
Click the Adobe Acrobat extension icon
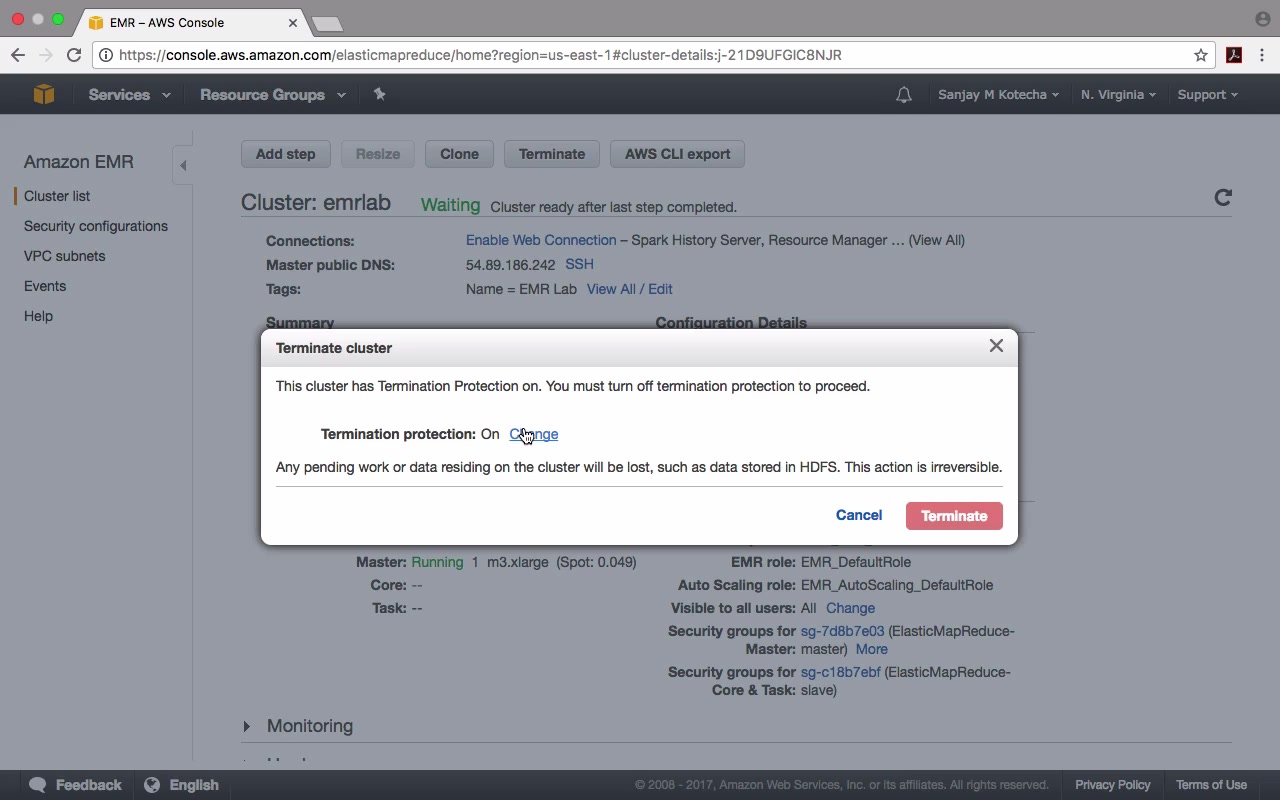click(1234, 55)
